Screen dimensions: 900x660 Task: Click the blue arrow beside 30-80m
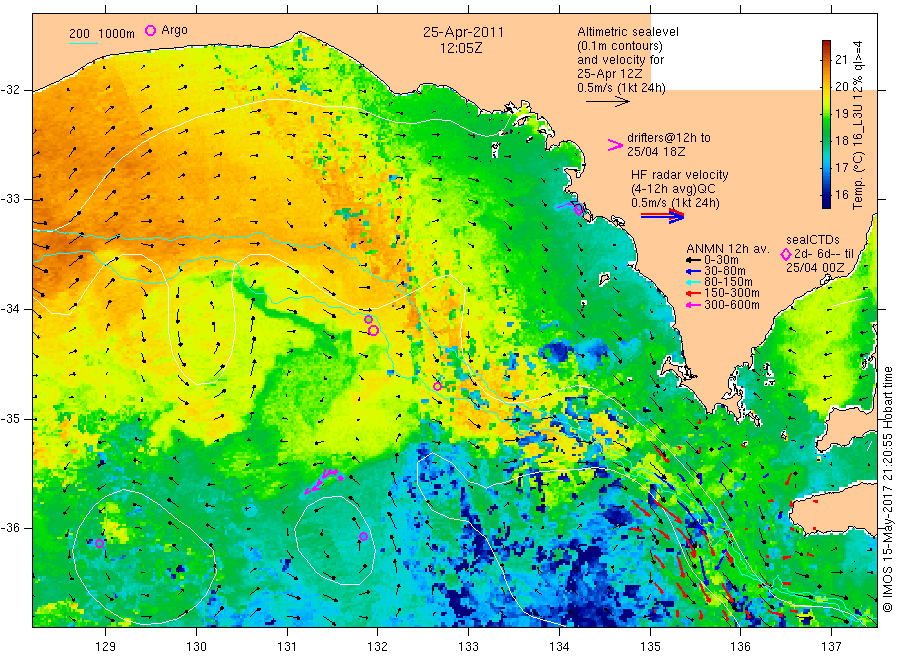[x=693, y=271]
